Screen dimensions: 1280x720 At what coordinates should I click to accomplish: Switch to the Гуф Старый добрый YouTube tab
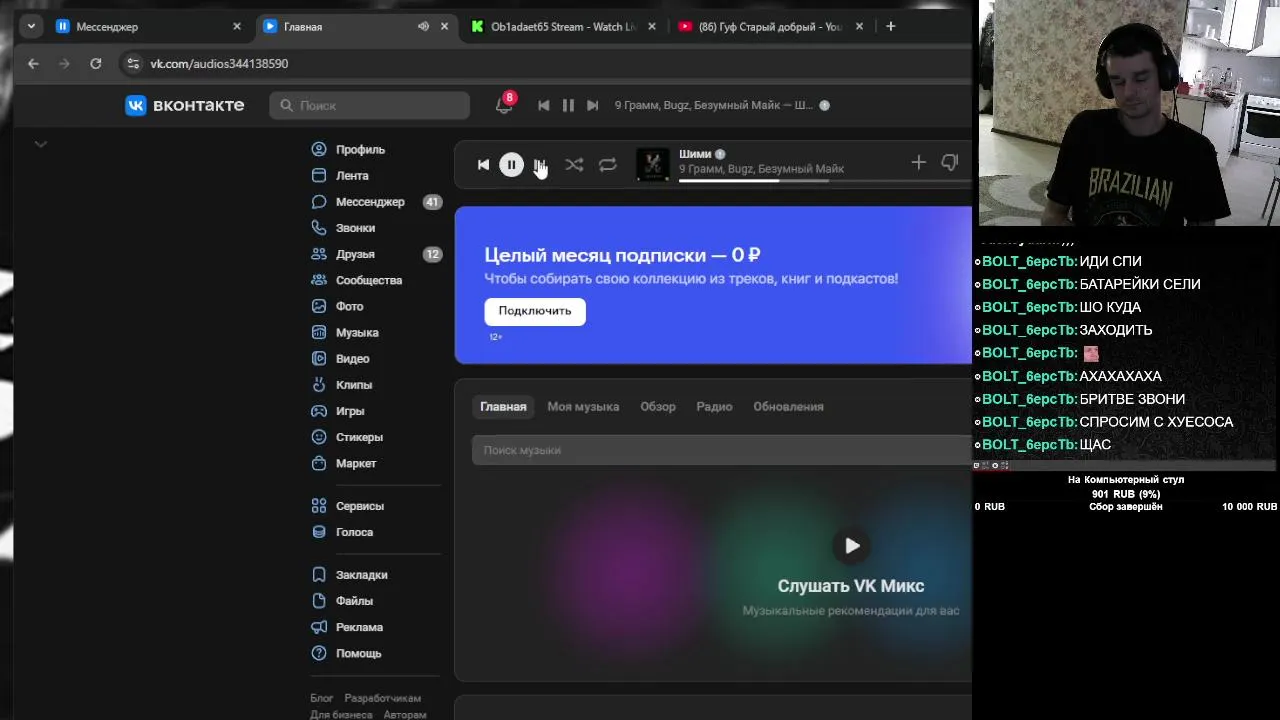[x=770, y=27]
